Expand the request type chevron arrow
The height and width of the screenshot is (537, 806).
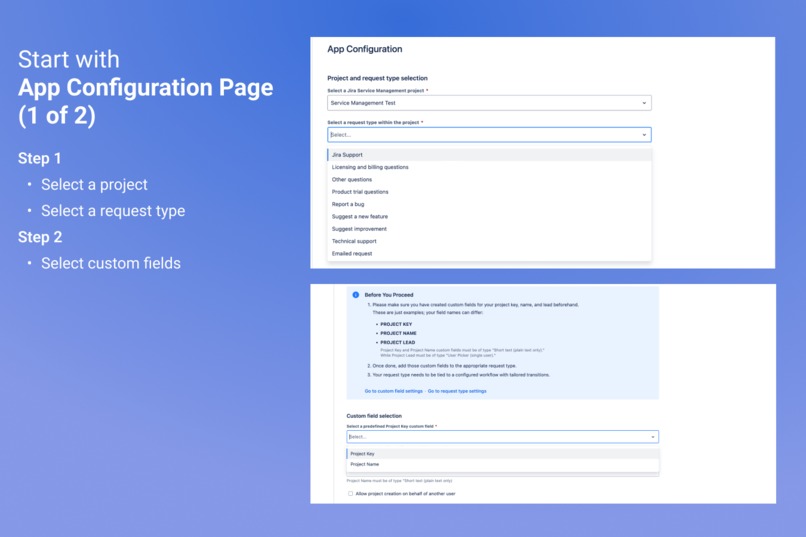click(644, 135)
